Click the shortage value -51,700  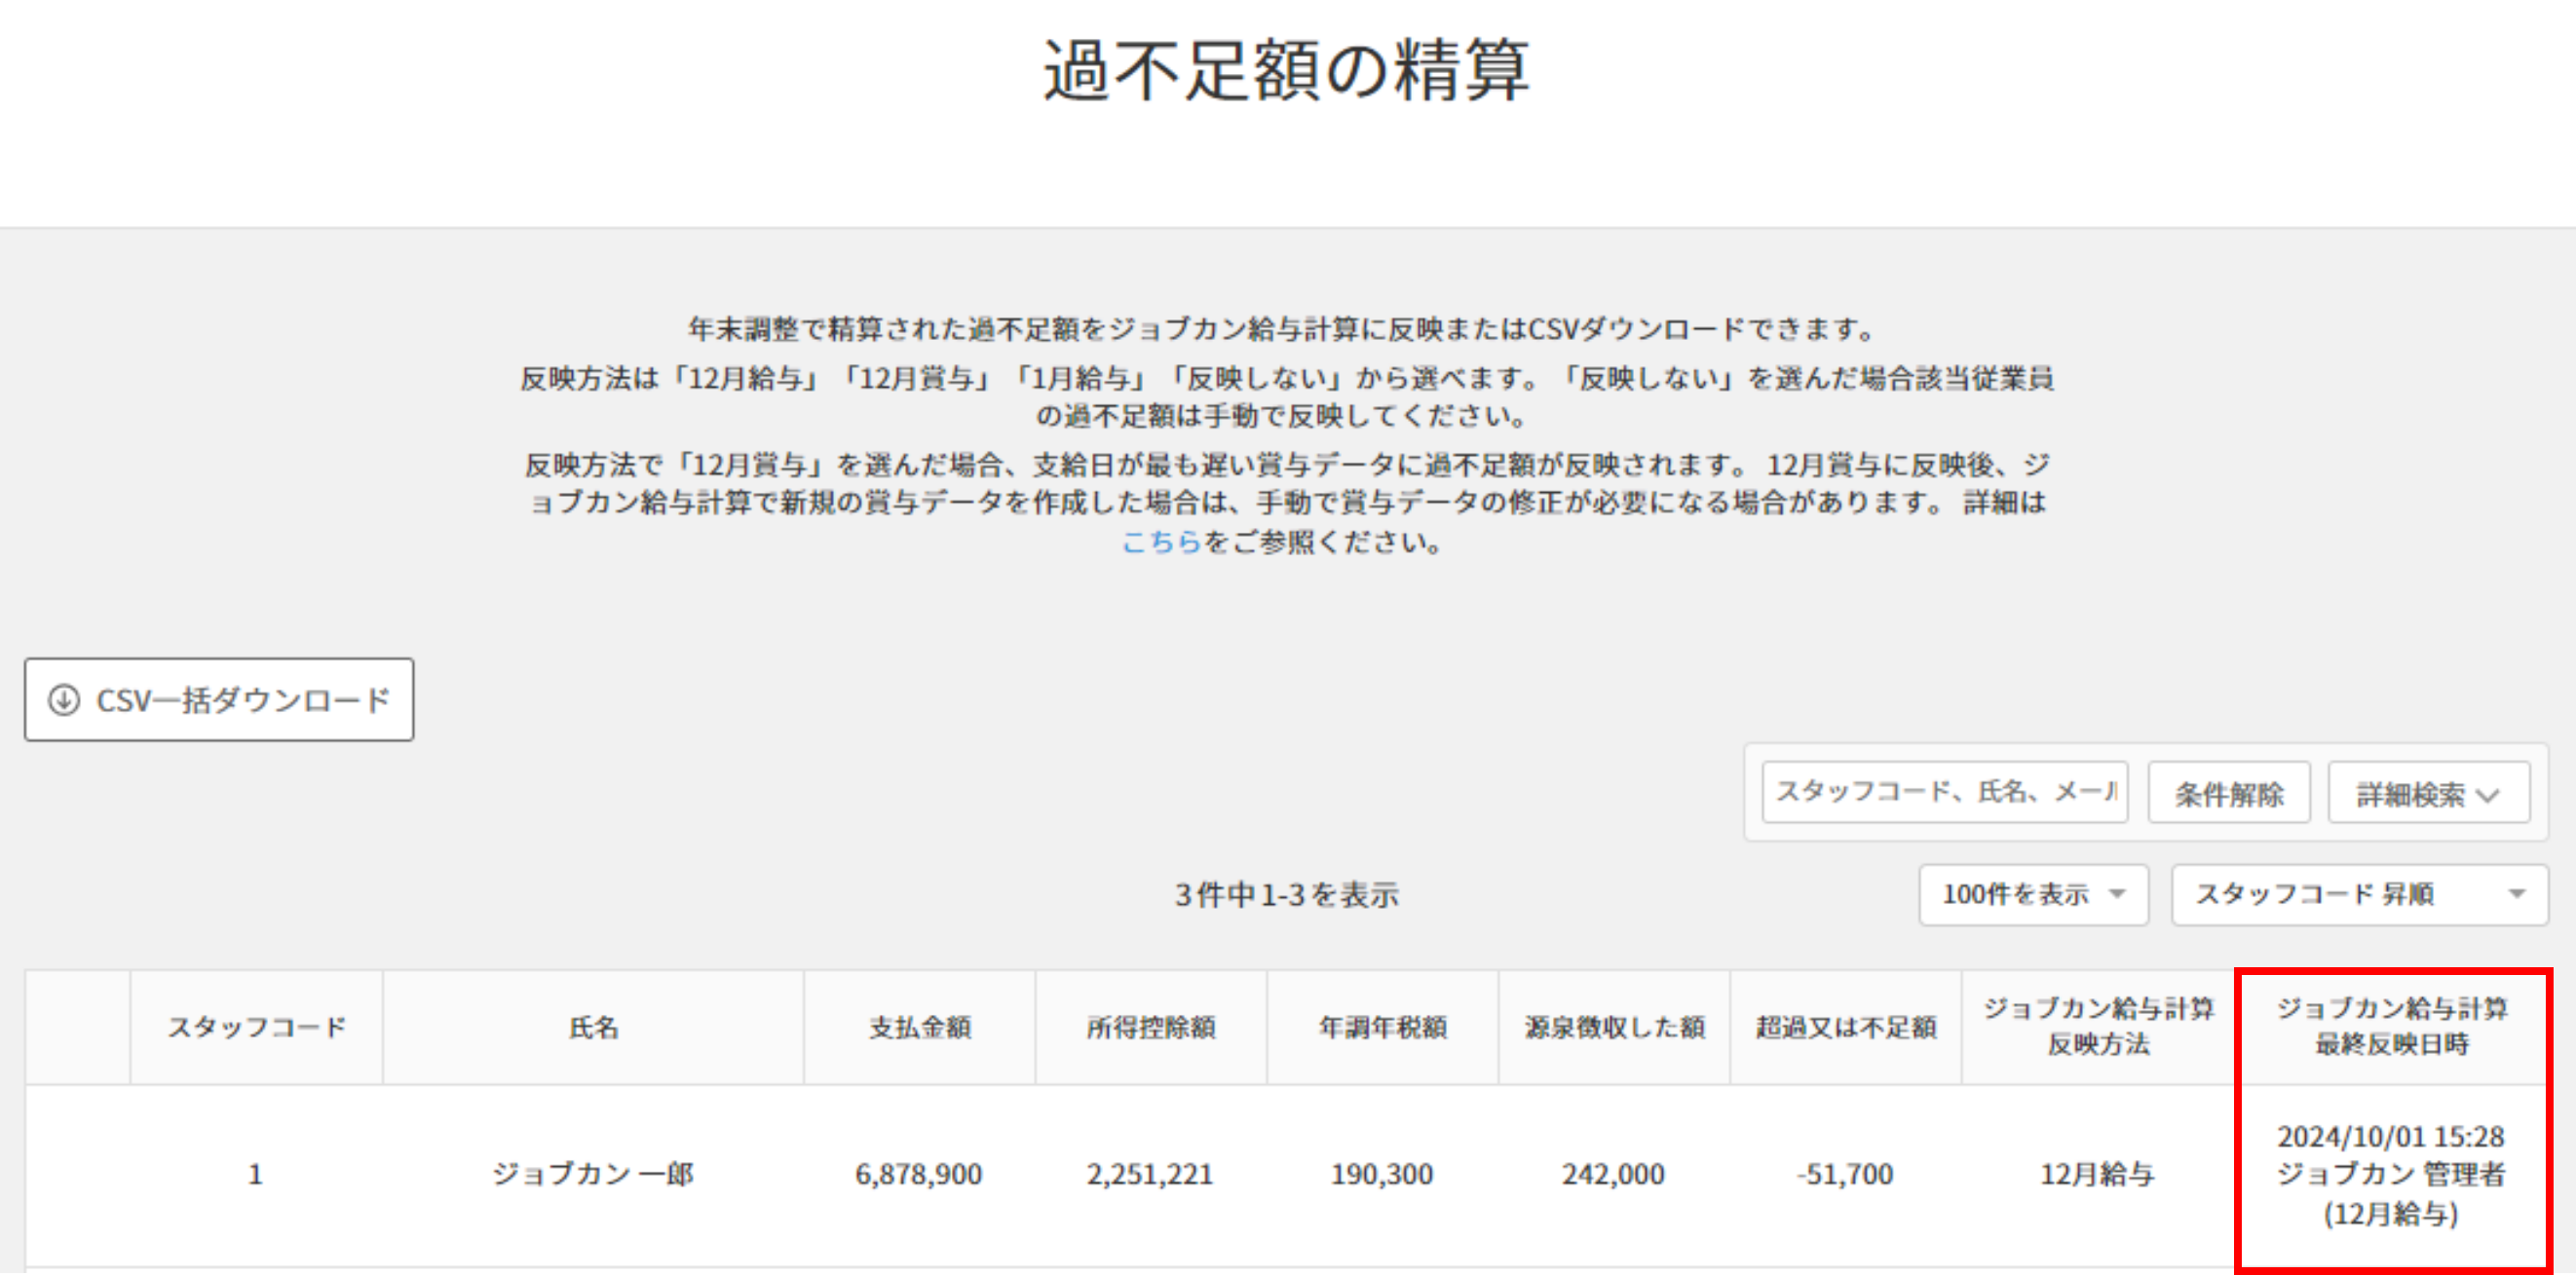1845,1175
